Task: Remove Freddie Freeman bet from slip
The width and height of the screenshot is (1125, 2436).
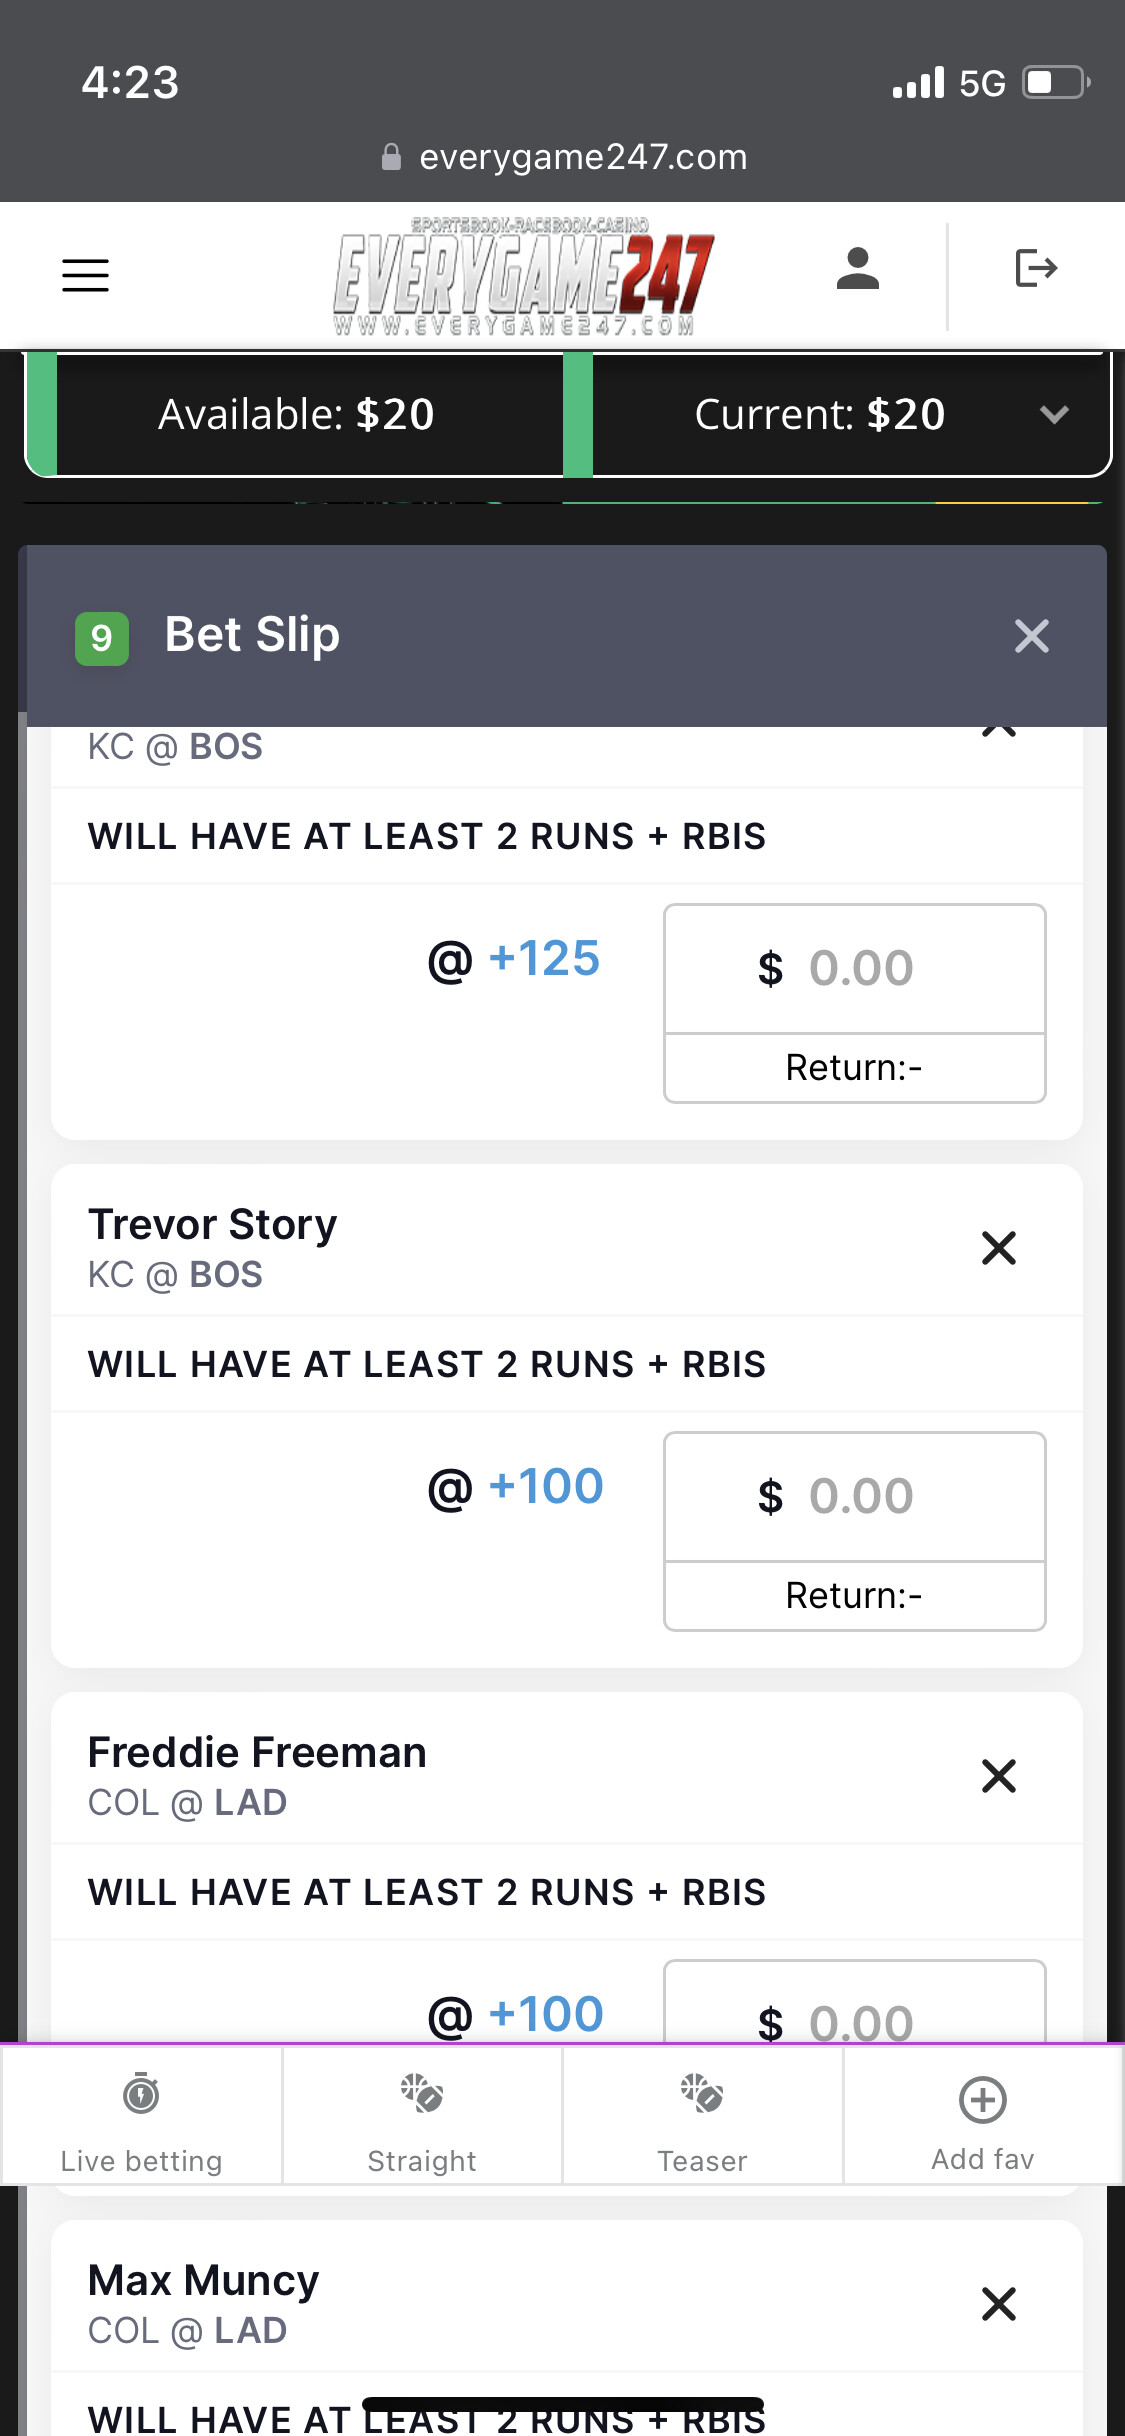Action: tap(998, 1776)
